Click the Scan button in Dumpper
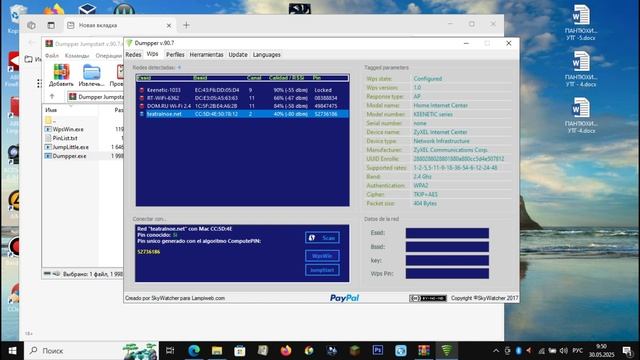Screen dimensions: 640x360 click(x=322, y=238)
